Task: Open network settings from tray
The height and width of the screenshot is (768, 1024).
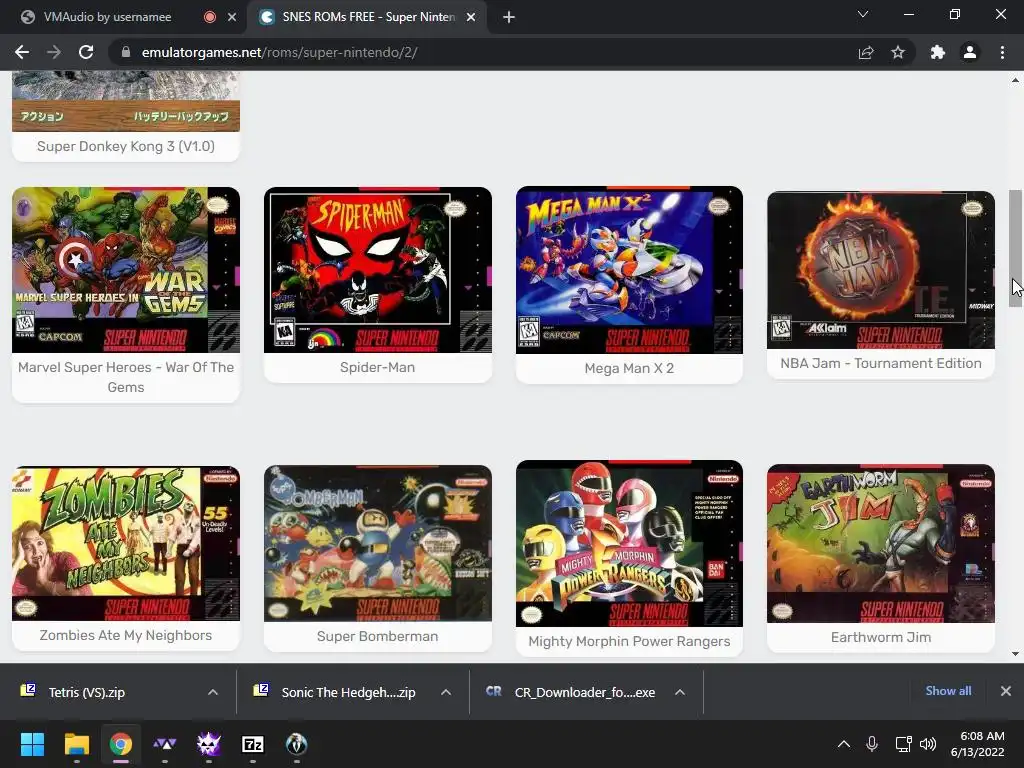Action: point(903,744)
